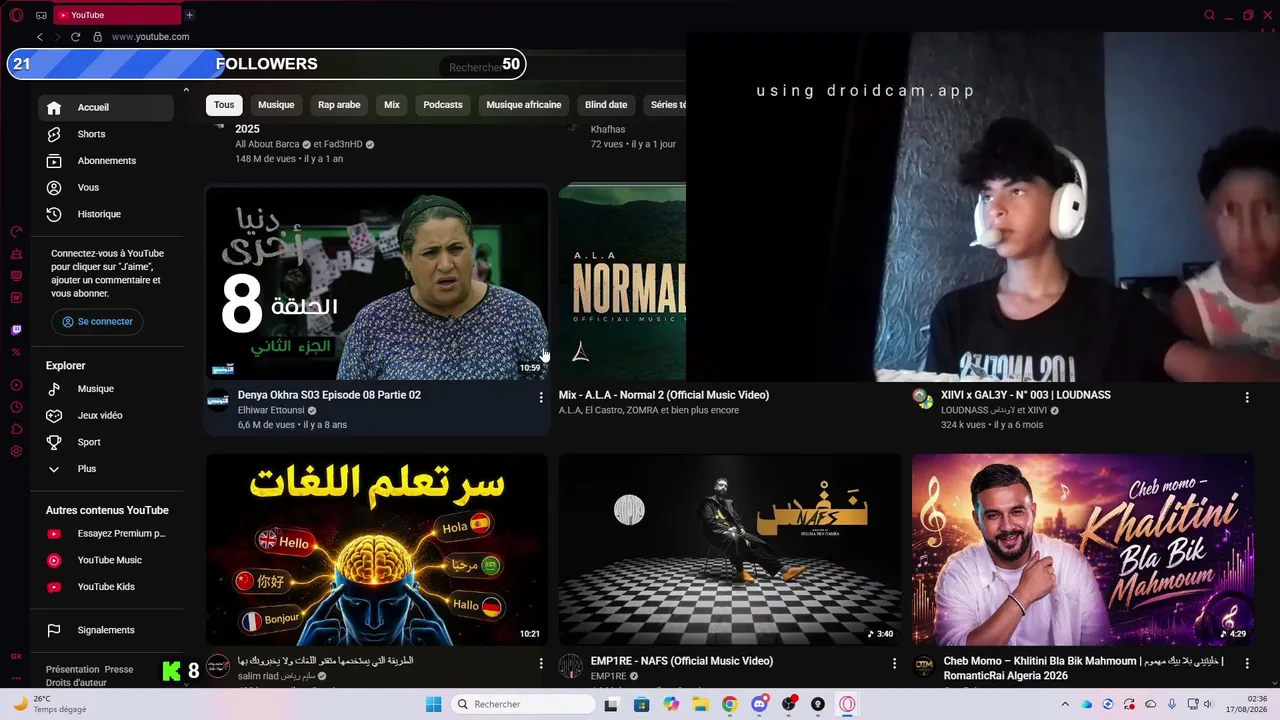The width and height of the screenshot is (1280, 720).
Task: Open XIIVI x GAL3Y N° 003 title
Action: 1026,395
